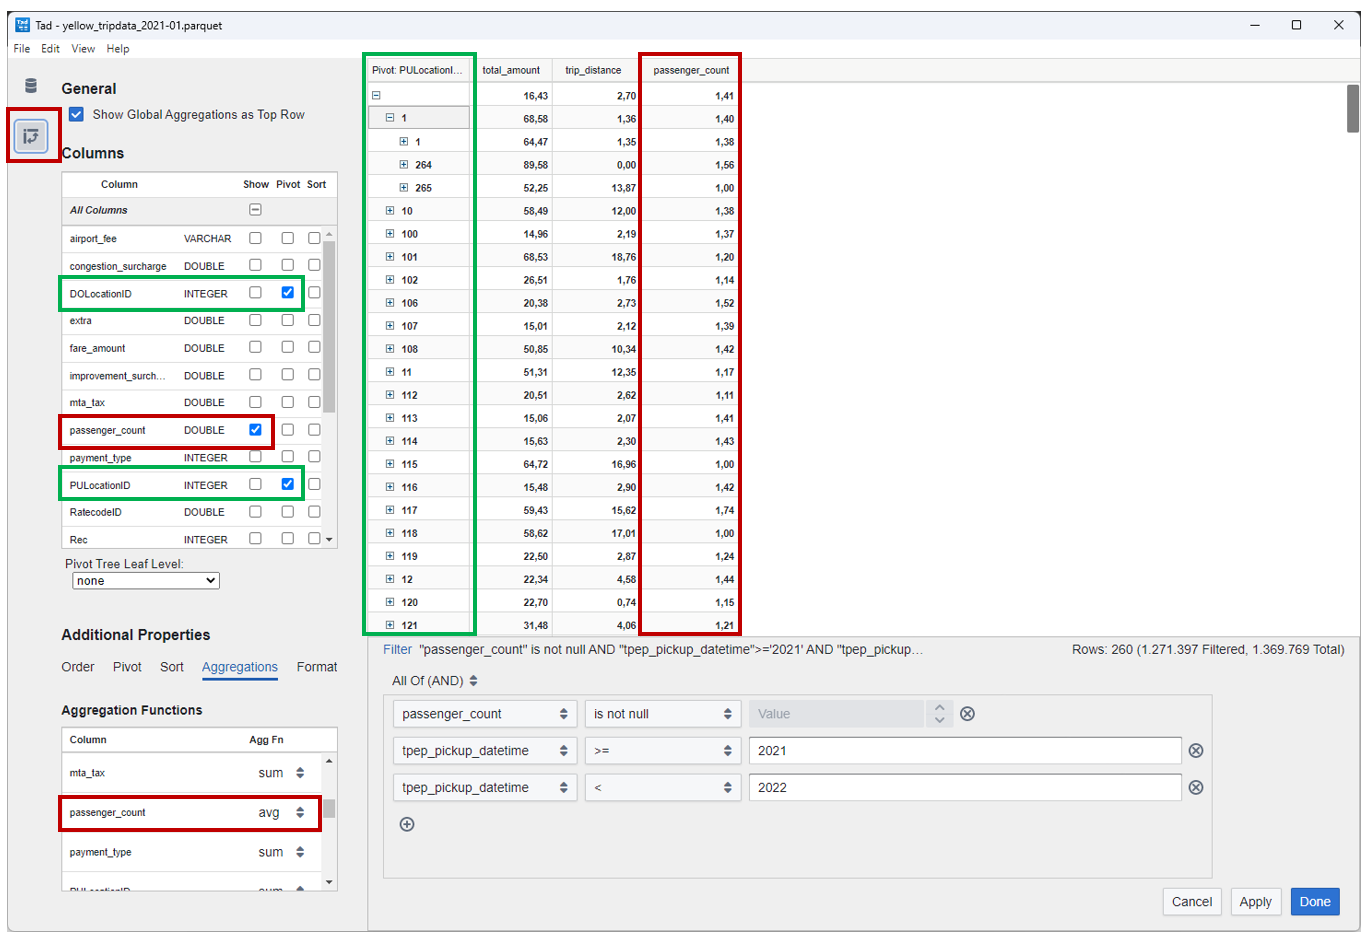
Task: Open the View menu
Action: coord(83,48)
